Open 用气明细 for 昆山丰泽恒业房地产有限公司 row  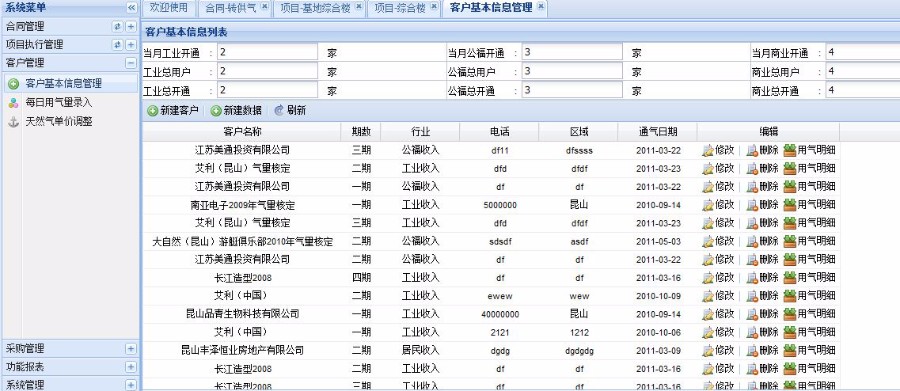click(810, 350)
